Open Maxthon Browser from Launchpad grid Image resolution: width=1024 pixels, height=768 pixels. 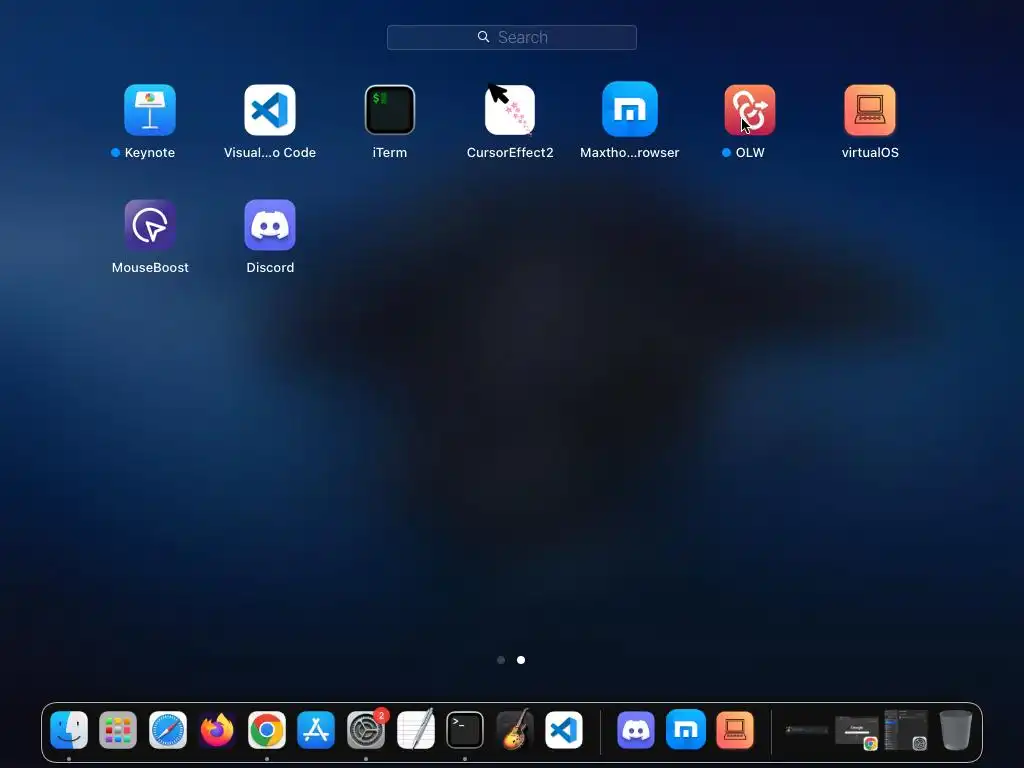tap(630, 110)
